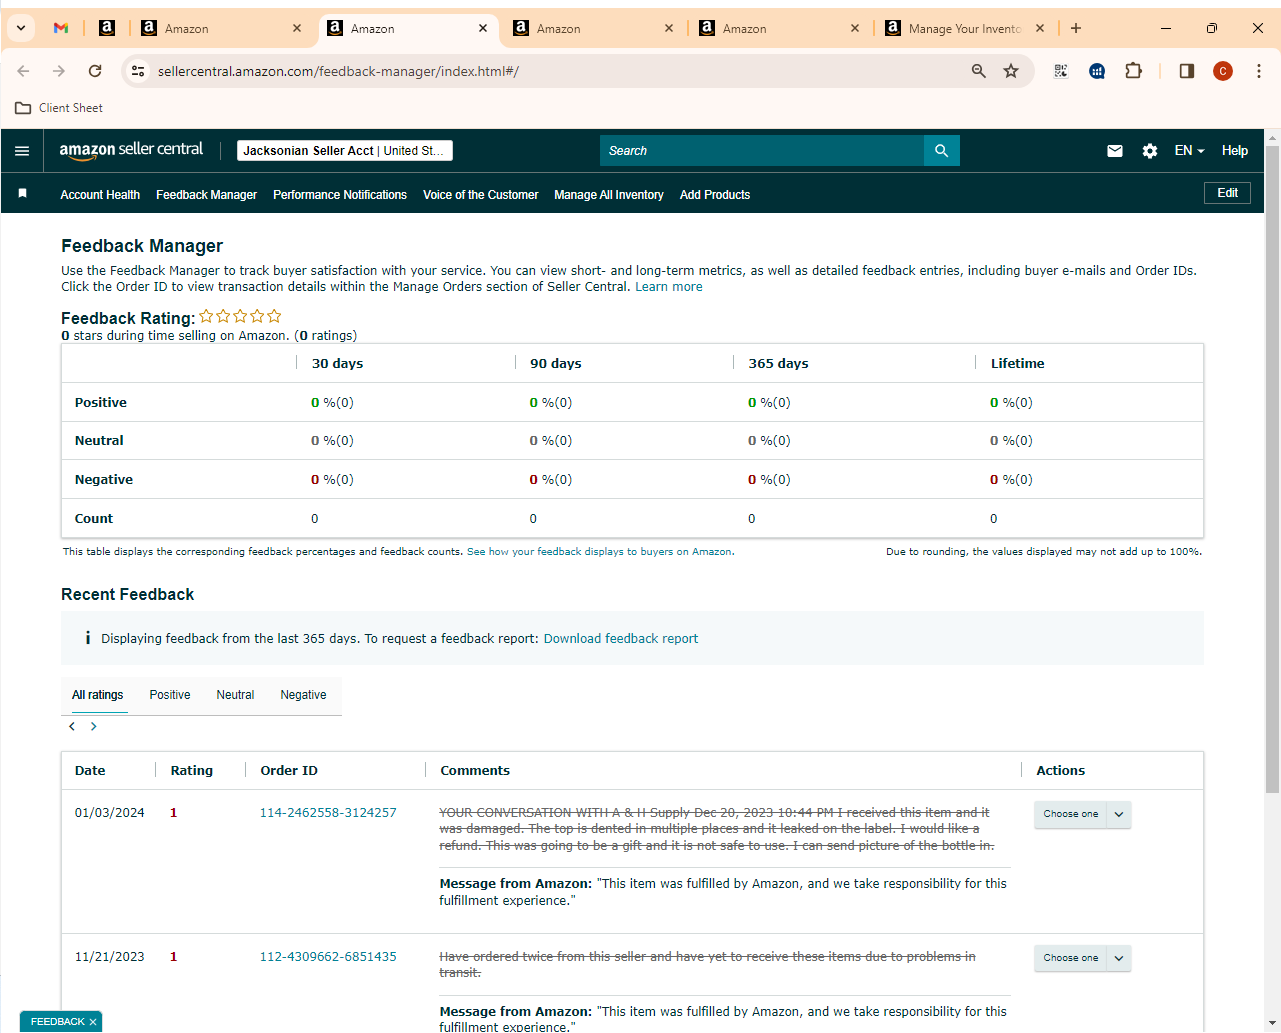Bookmark this page with the star icon
This screenshot has height=1033, width=1281.
[1011, 71]
